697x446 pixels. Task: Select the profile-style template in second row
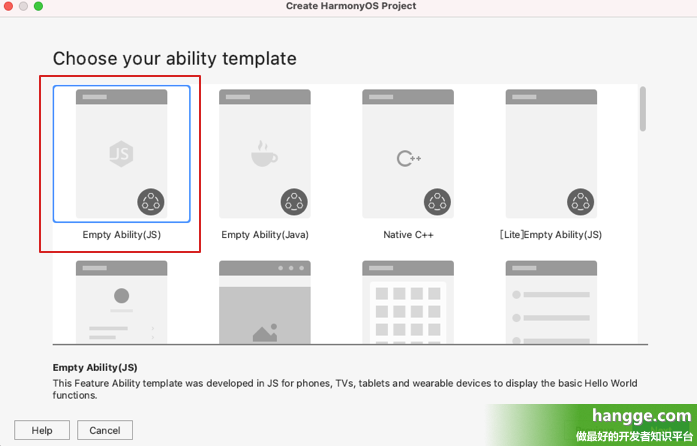tap(121, 302)
